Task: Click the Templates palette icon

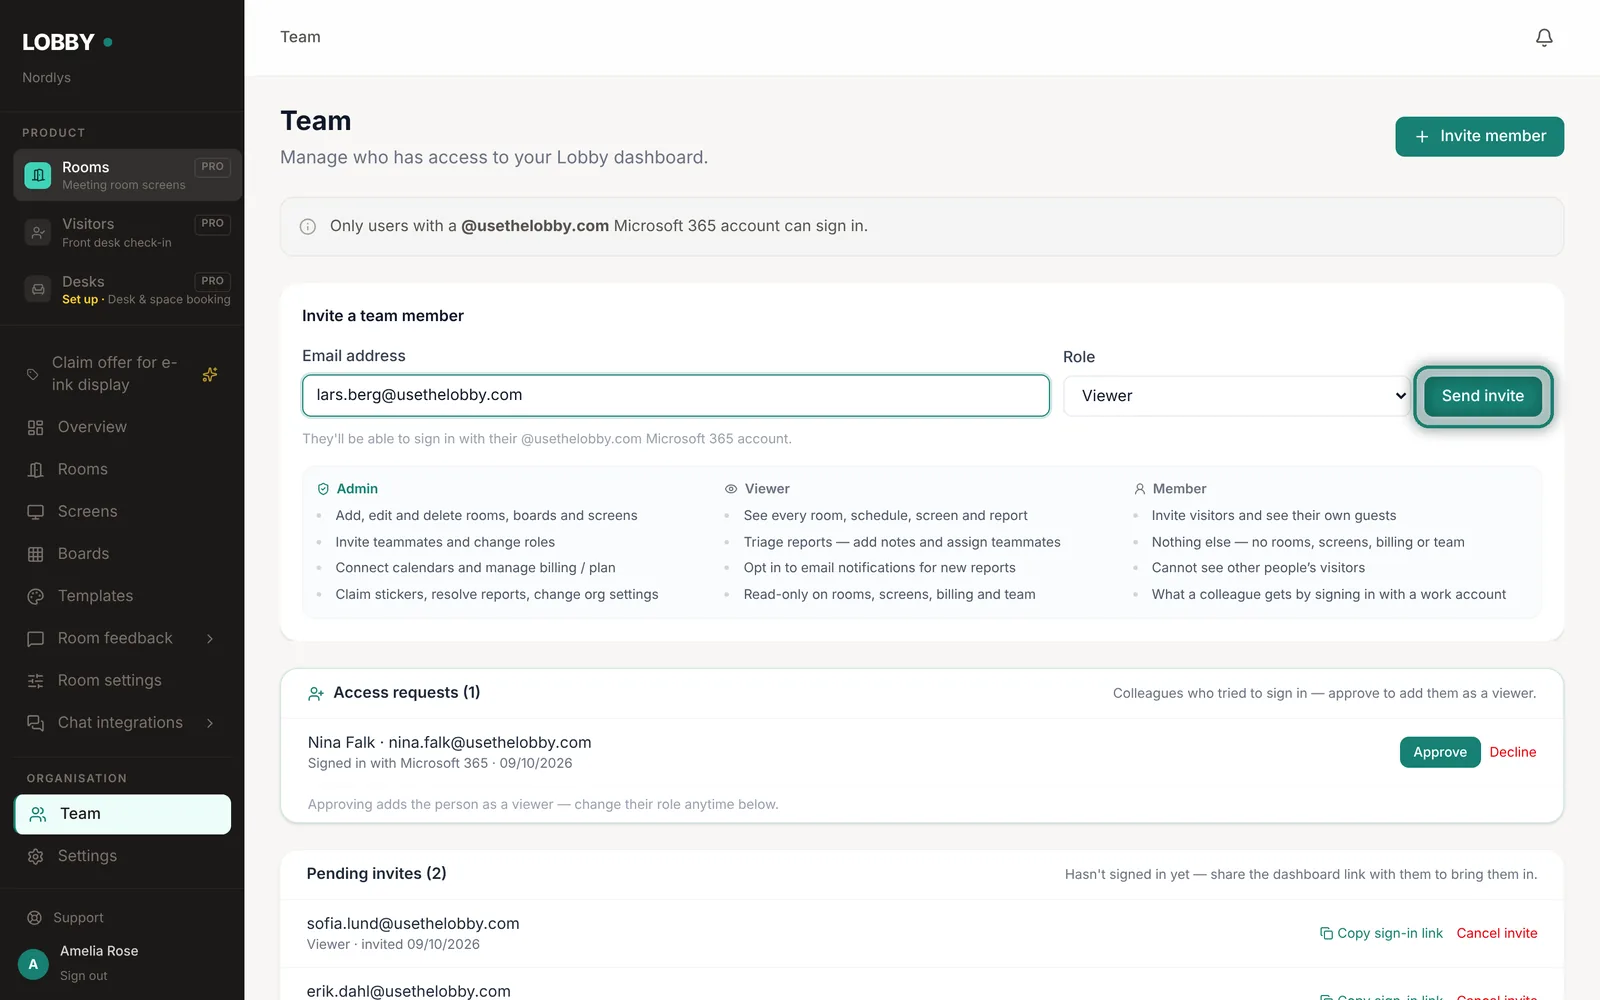Action: coord(36,596)
